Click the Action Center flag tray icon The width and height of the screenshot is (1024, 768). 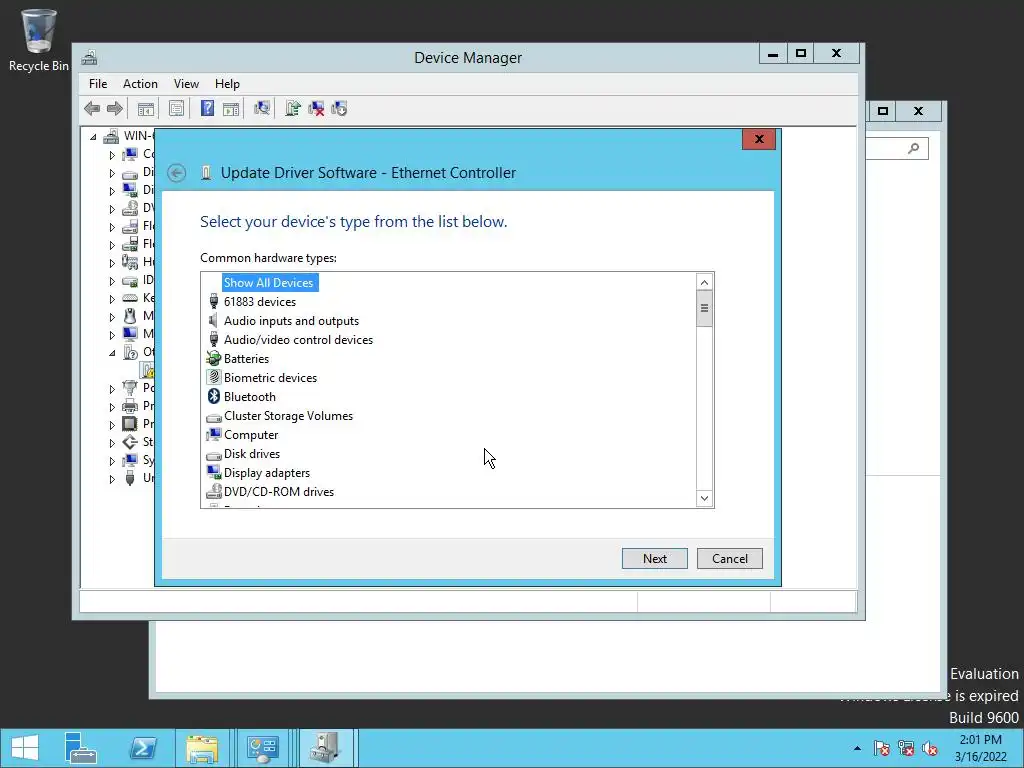pos(881,748)
